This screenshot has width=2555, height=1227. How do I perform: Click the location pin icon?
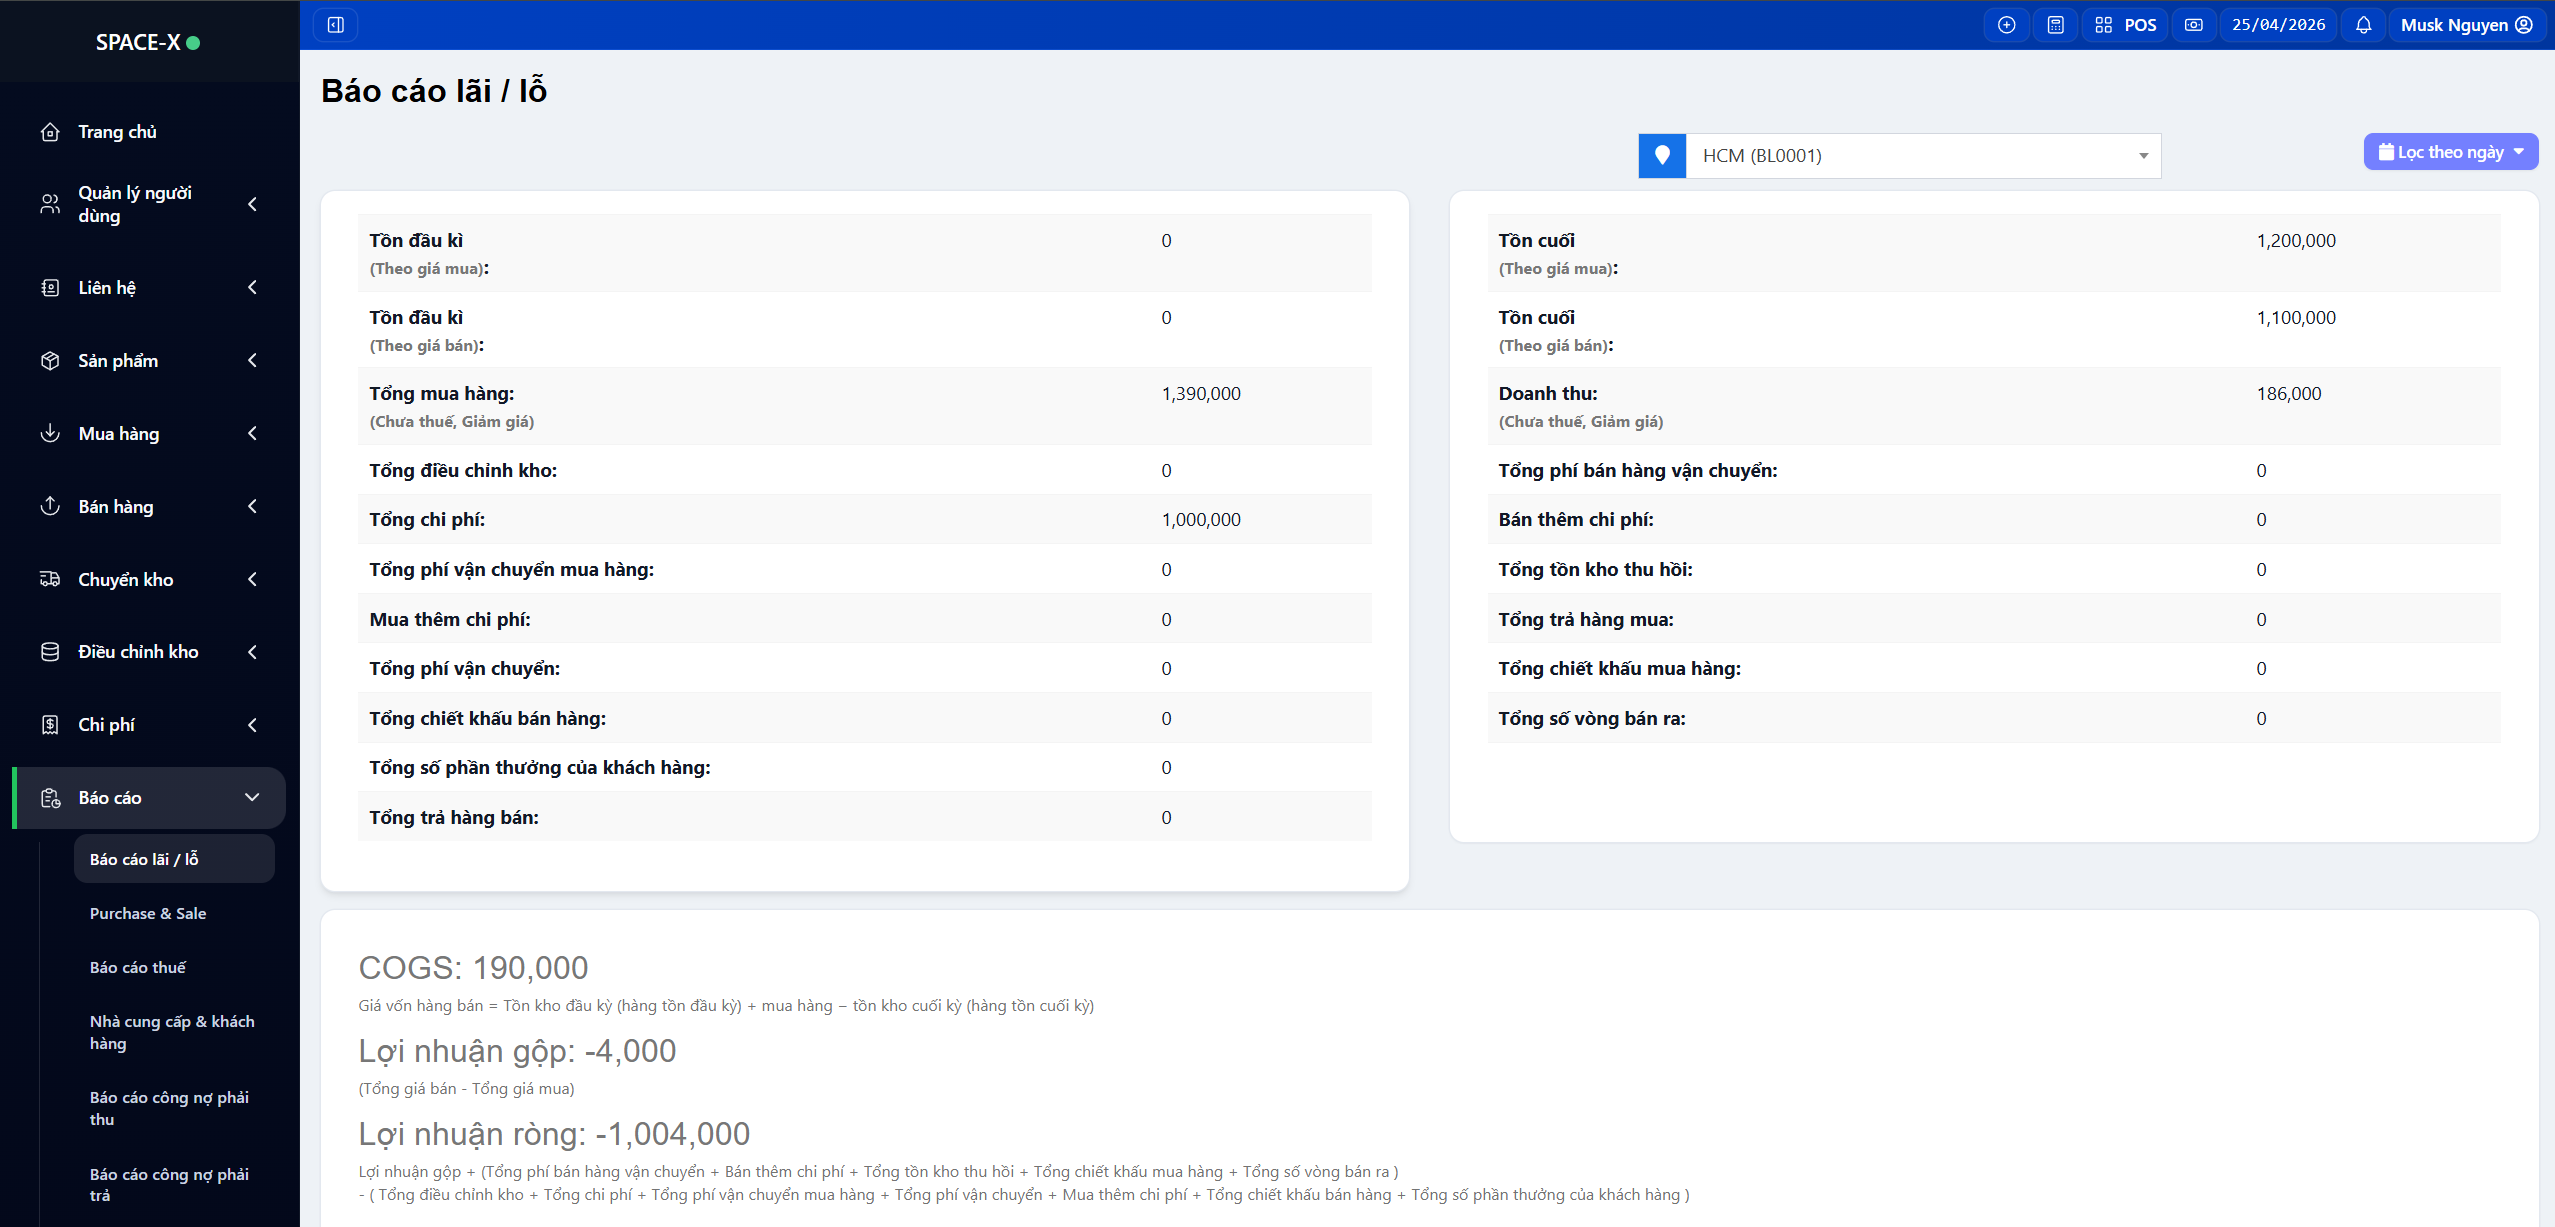point(1662,156)
